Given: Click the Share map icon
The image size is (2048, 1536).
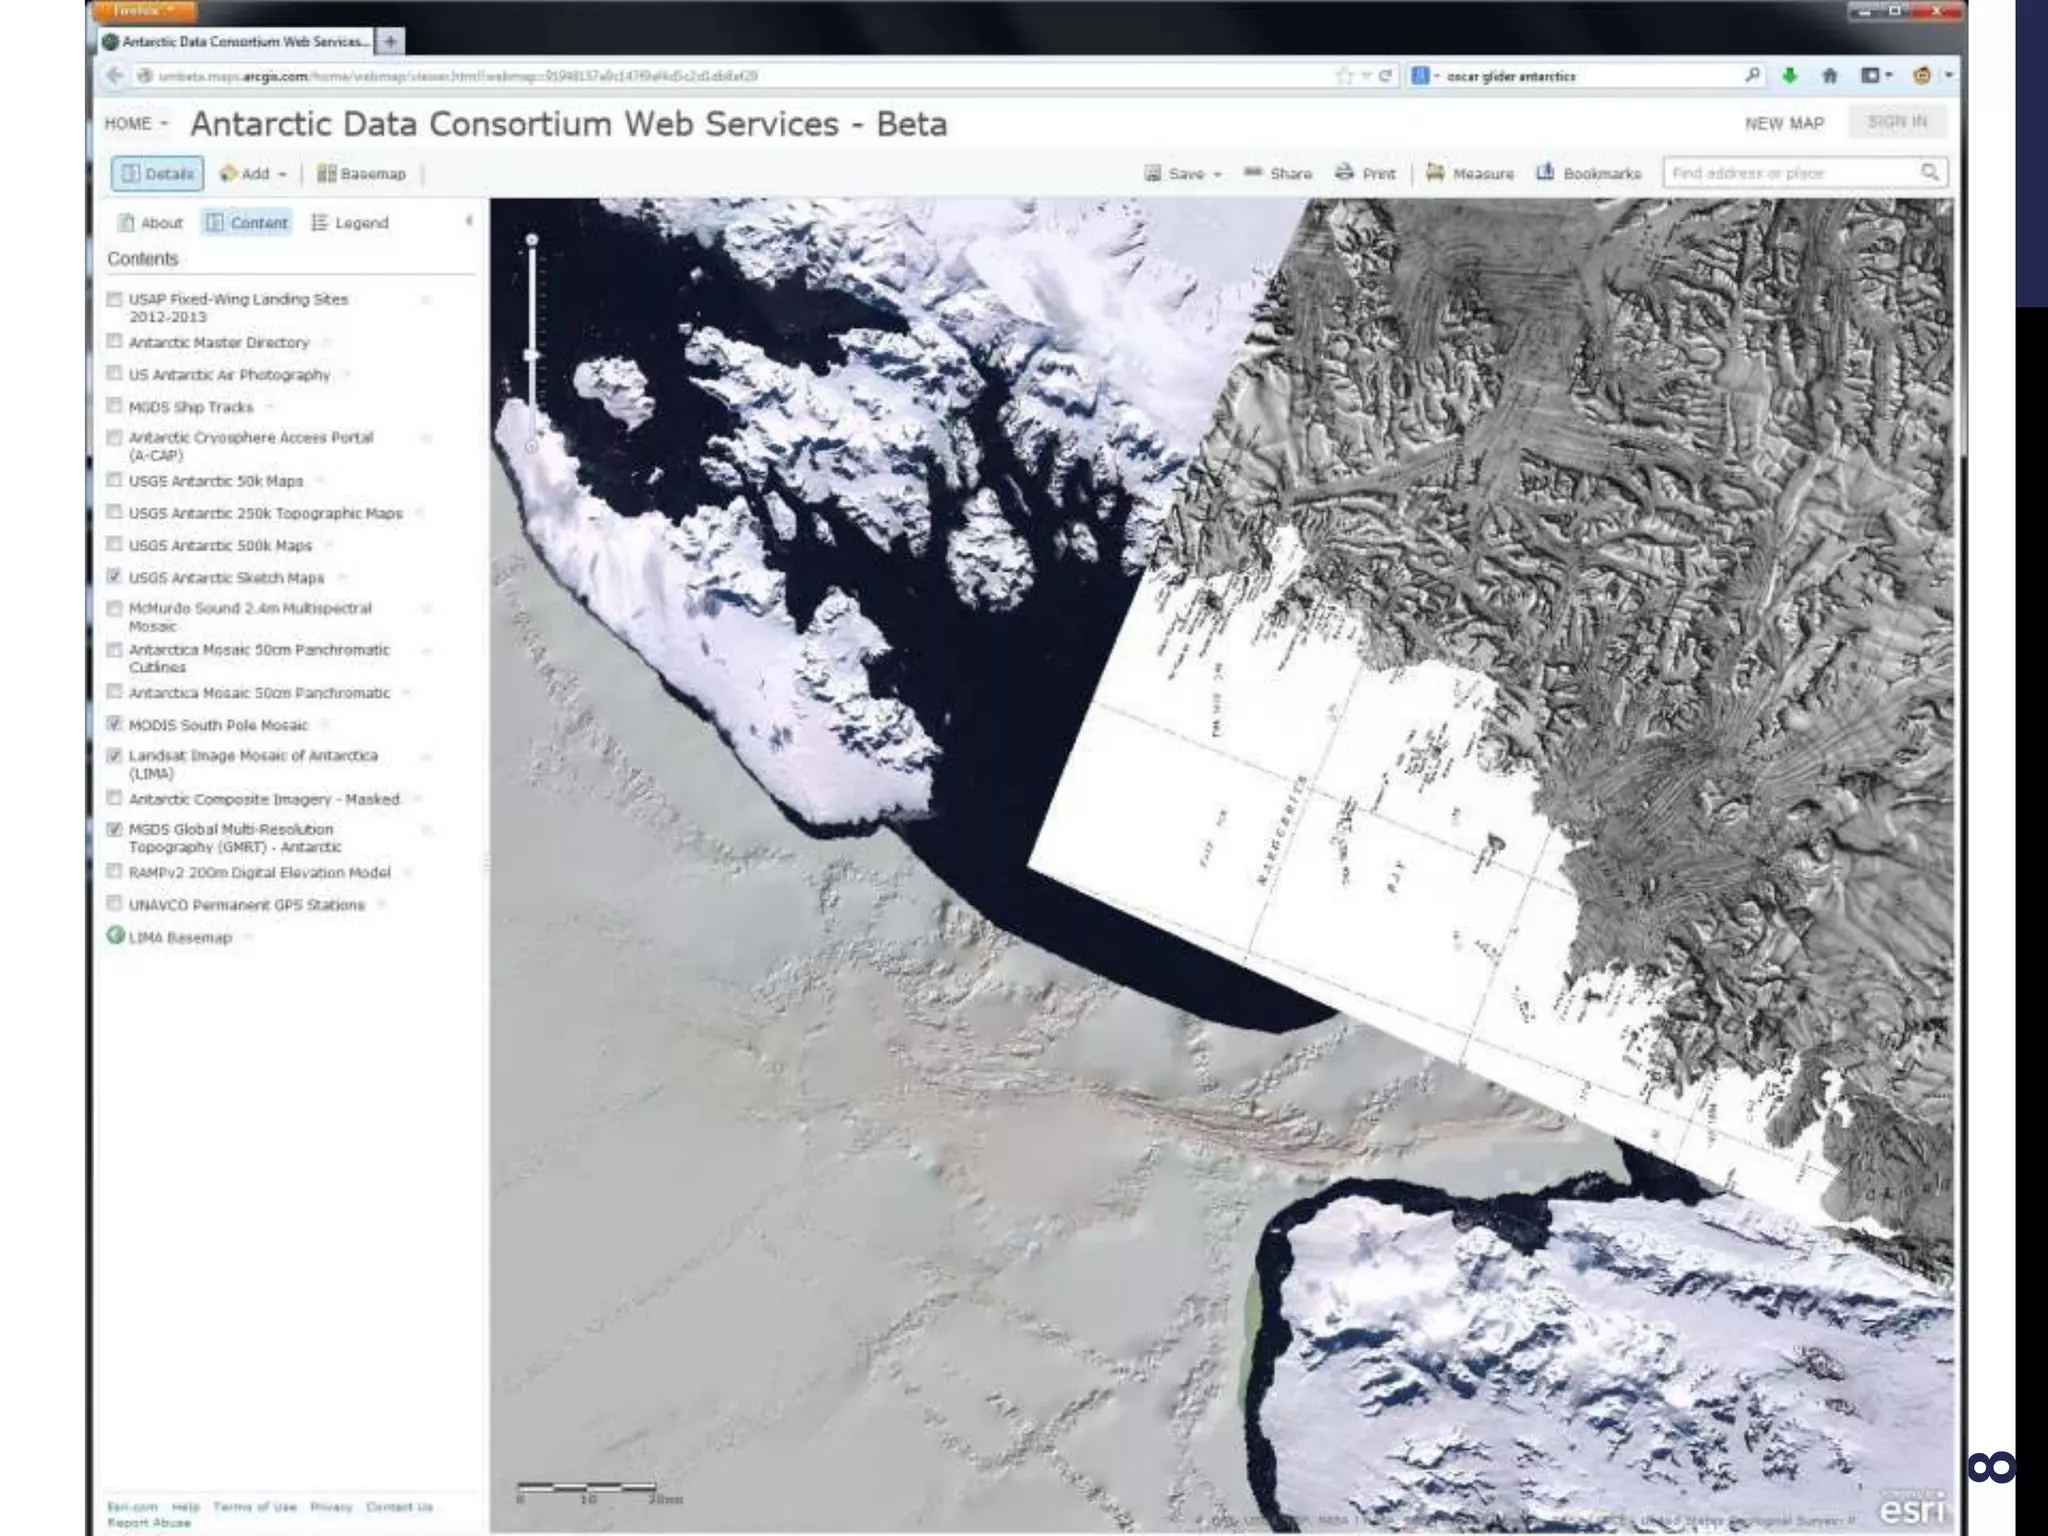Looking at the screenshot, I should [x=1253, y=172].
